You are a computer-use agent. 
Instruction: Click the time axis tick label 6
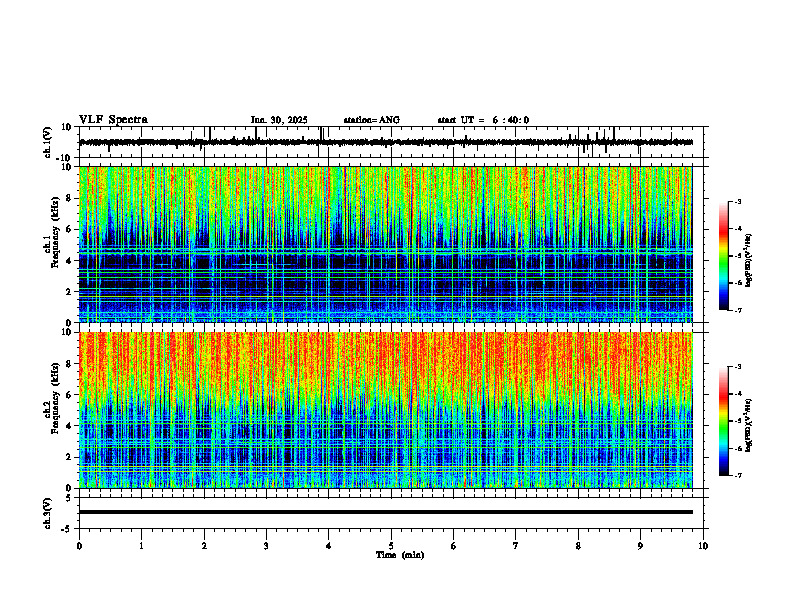454,546
